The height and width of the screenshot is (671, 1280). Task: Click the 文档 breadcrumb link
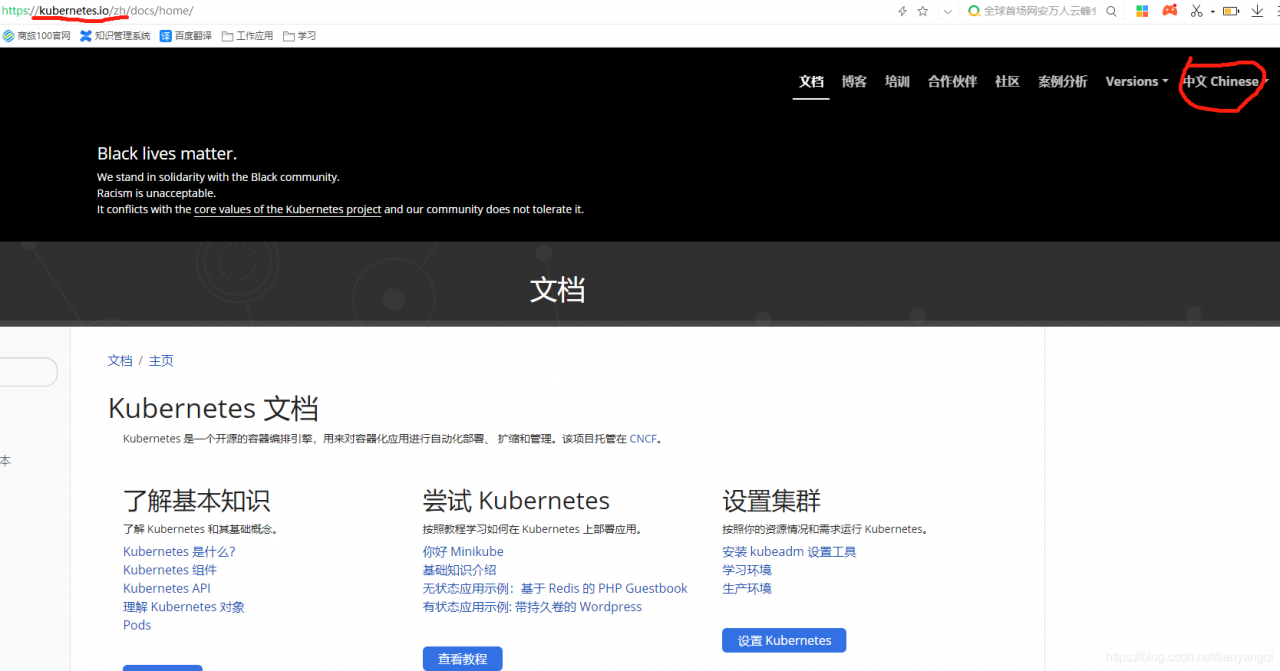[x=120, y=361]
